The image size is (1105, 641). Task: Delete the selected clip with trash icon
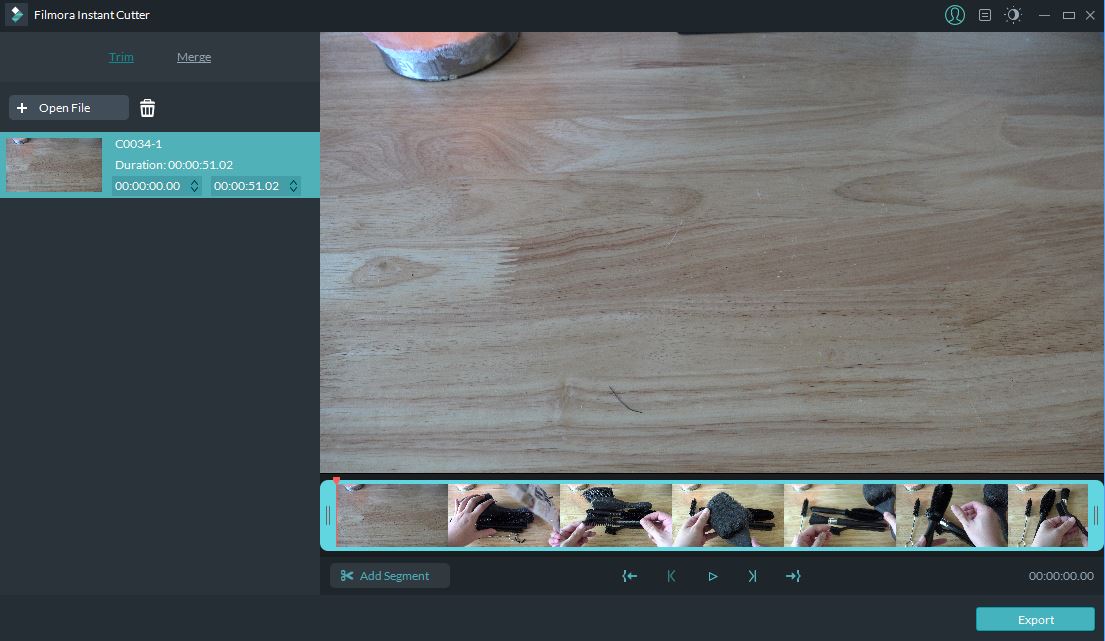click(x=147, y=108)
